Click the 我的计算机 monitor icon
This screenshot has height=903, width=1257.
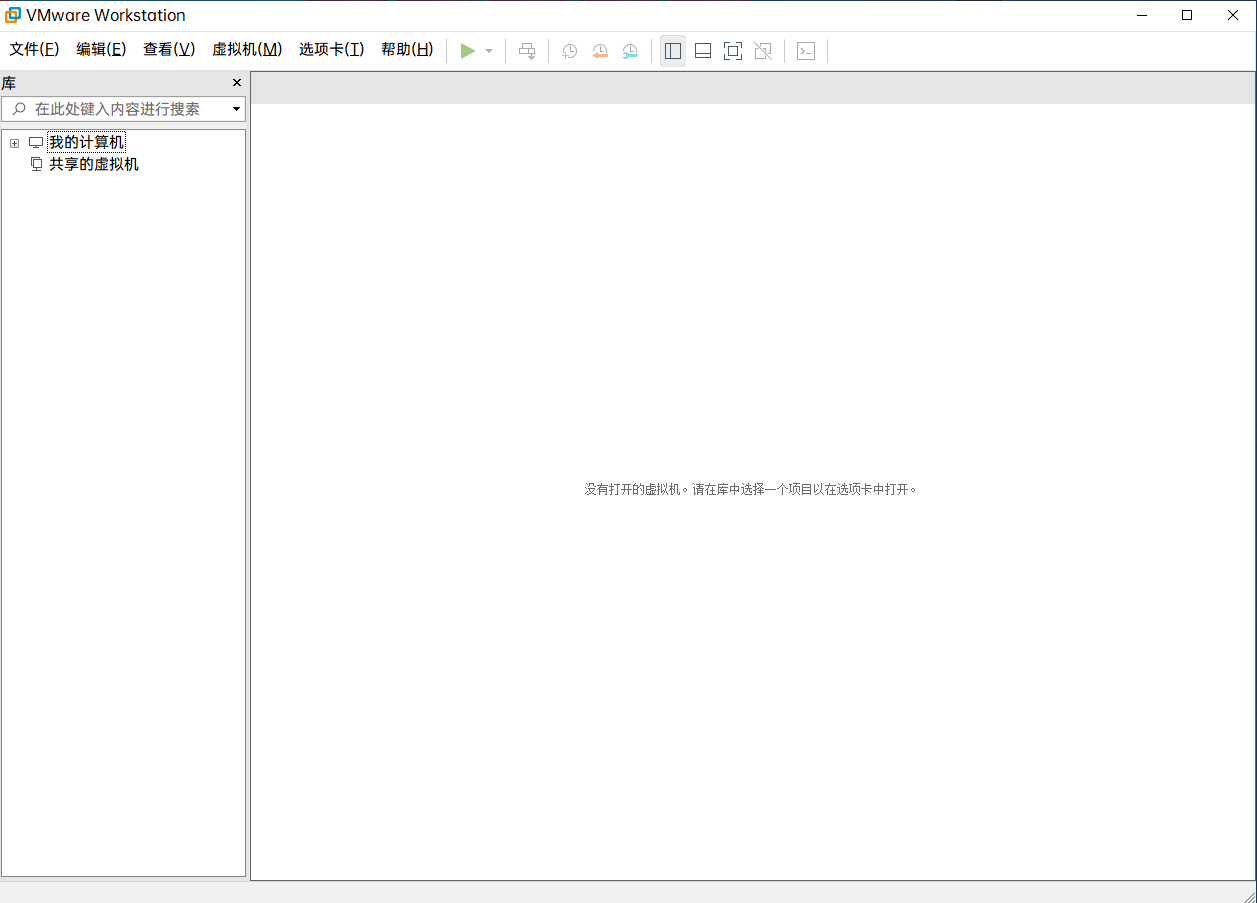[x=36, y=143]
